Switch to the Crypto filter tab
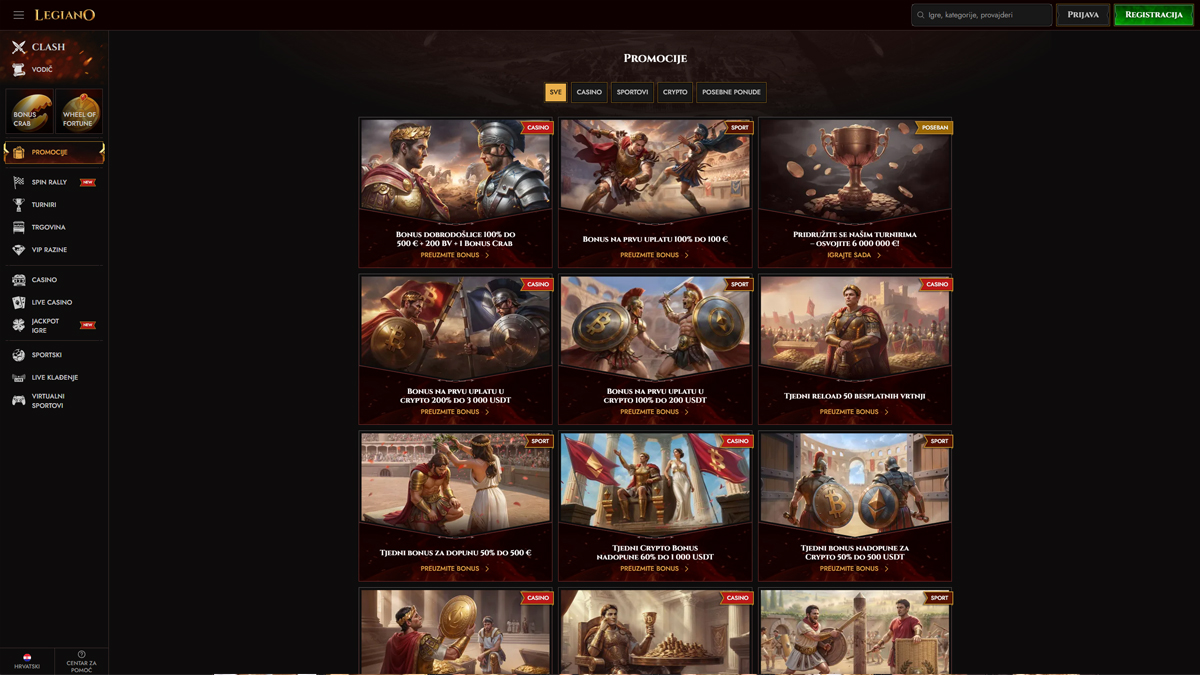 point(675,92)
